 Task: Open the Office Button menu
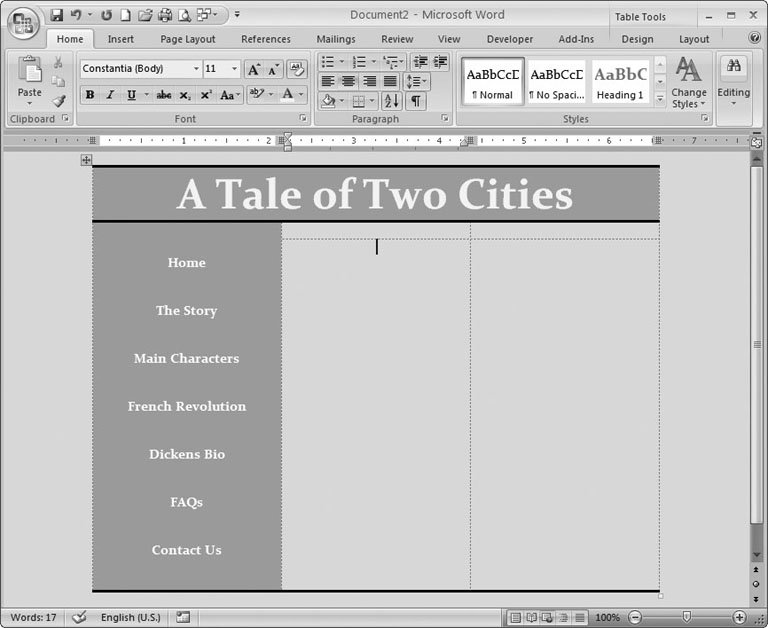[22, 22]
